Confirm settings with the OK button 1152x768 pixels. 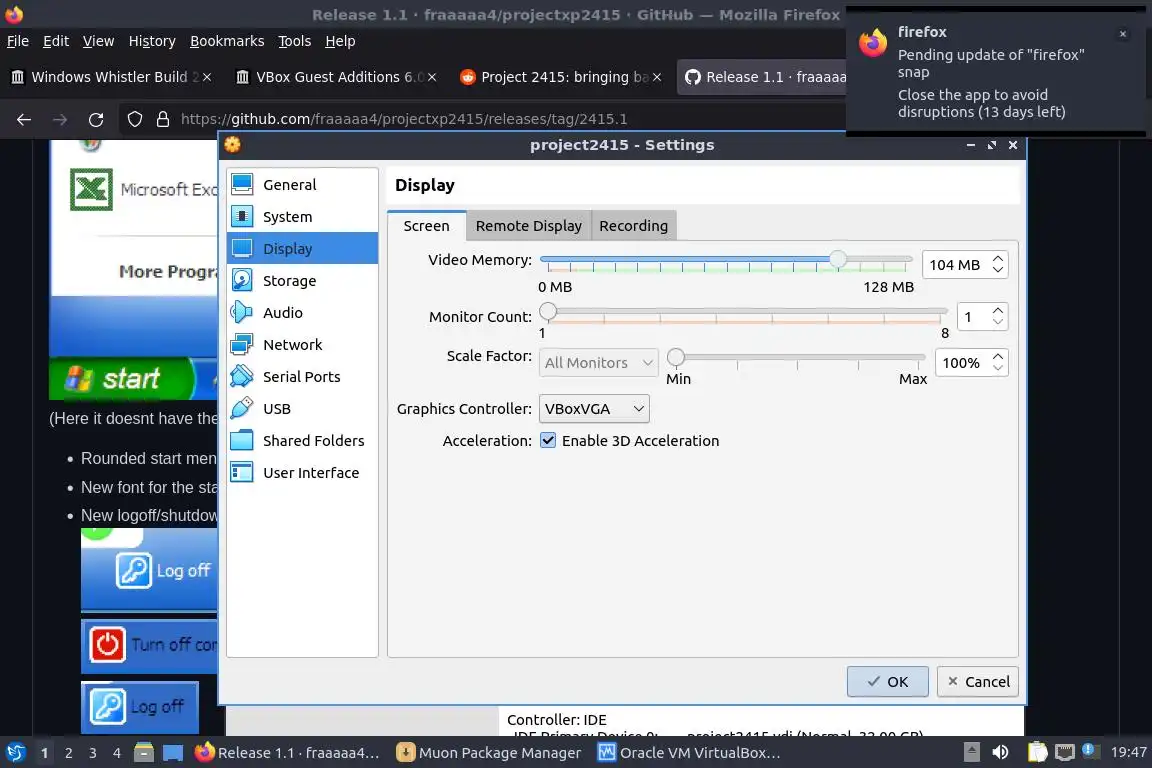click(888, 681)
